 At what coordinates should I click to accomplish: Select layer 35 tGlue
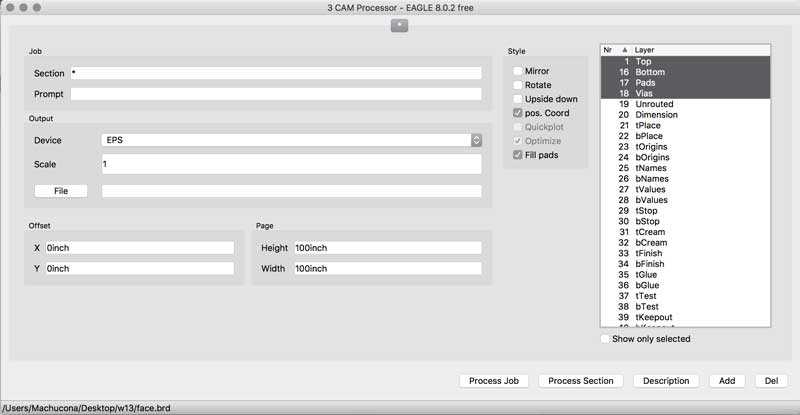click(686, 275)
